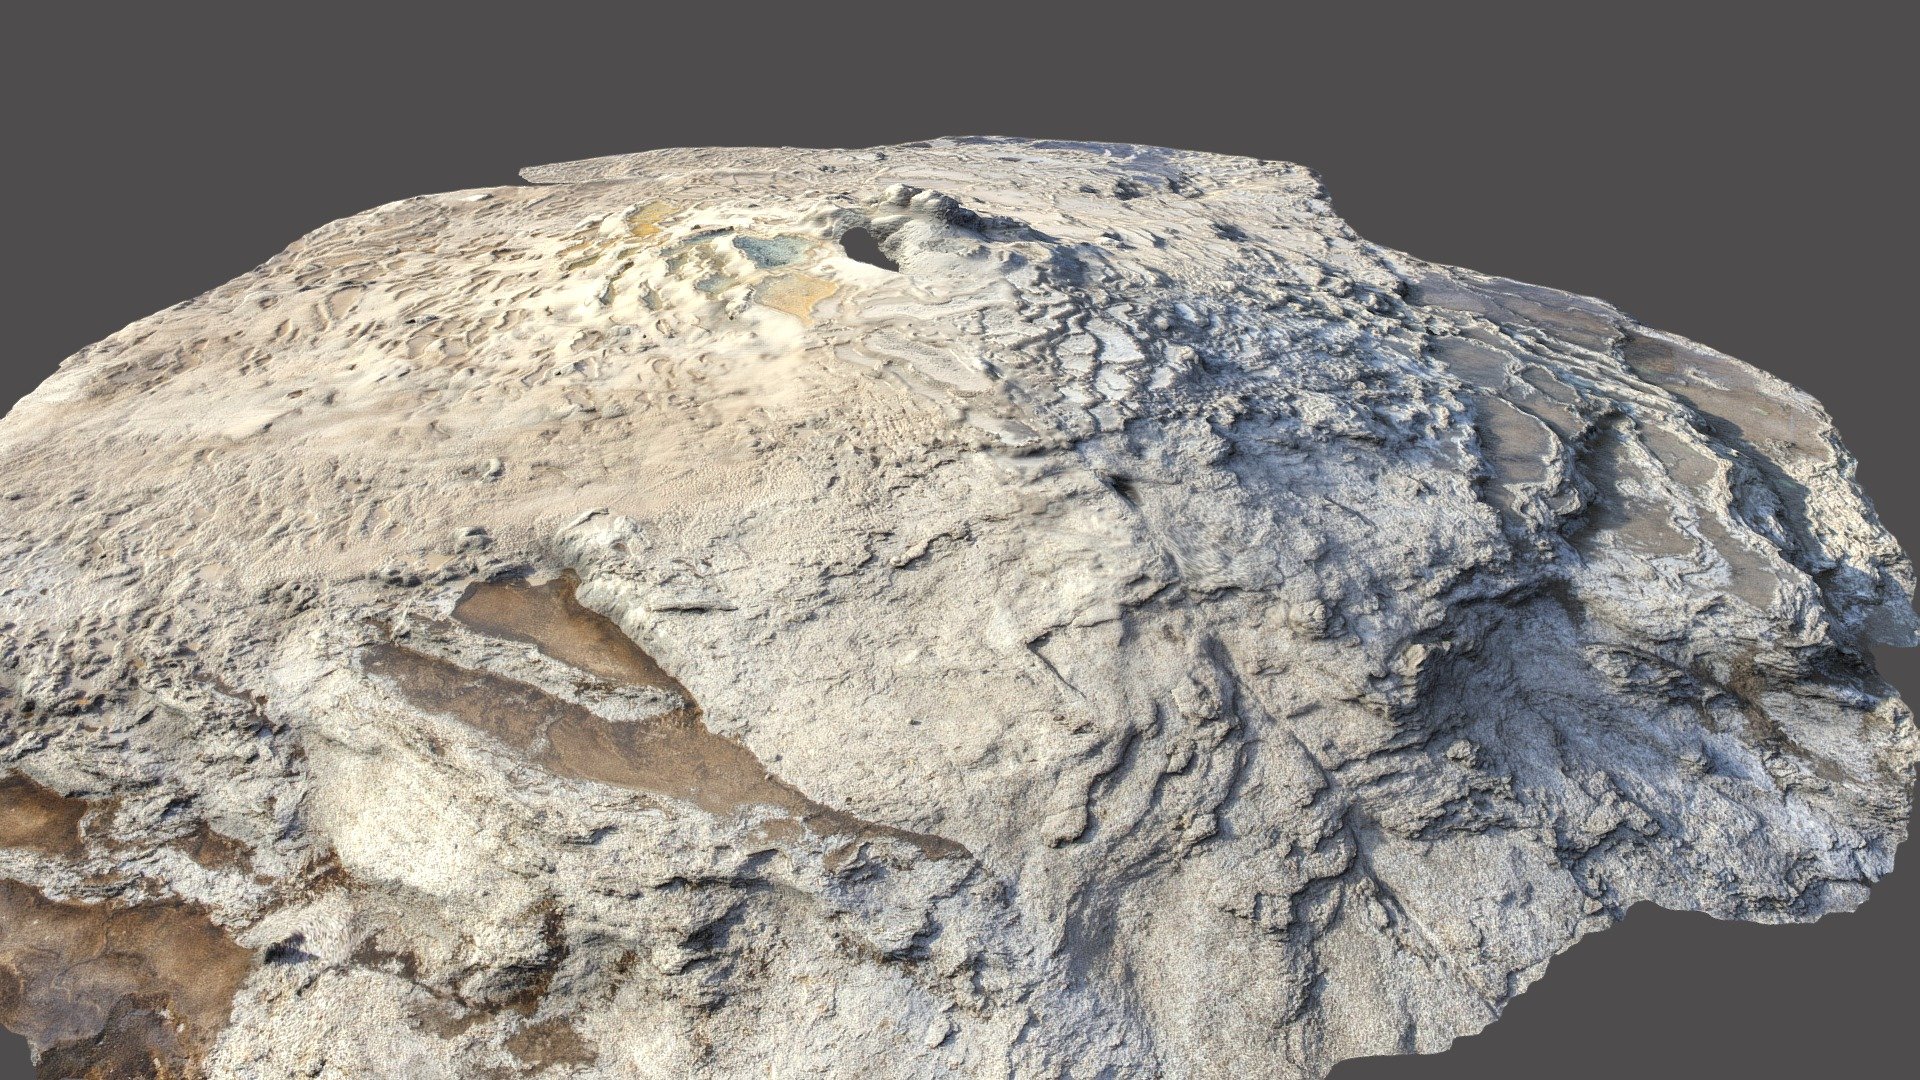Click the blue-green pool beside the yellow patch
The image size is (1920, 1080).
[x=770, y=250]
